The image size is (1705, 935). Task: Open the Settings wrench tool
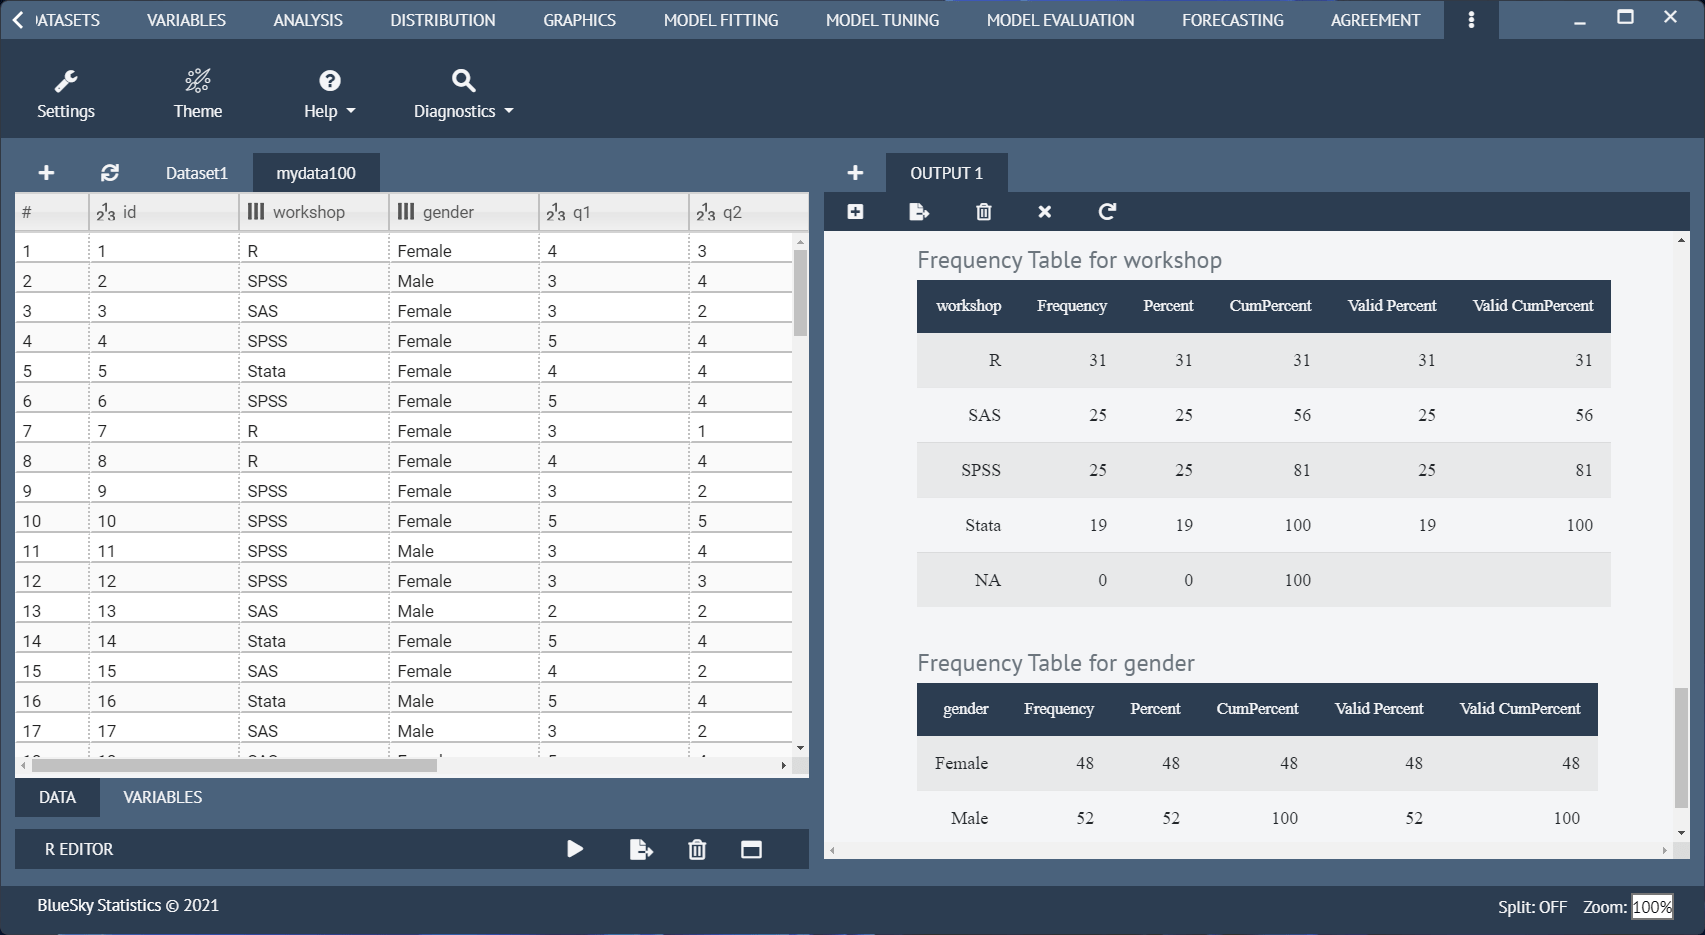click(x=65, y=92)
